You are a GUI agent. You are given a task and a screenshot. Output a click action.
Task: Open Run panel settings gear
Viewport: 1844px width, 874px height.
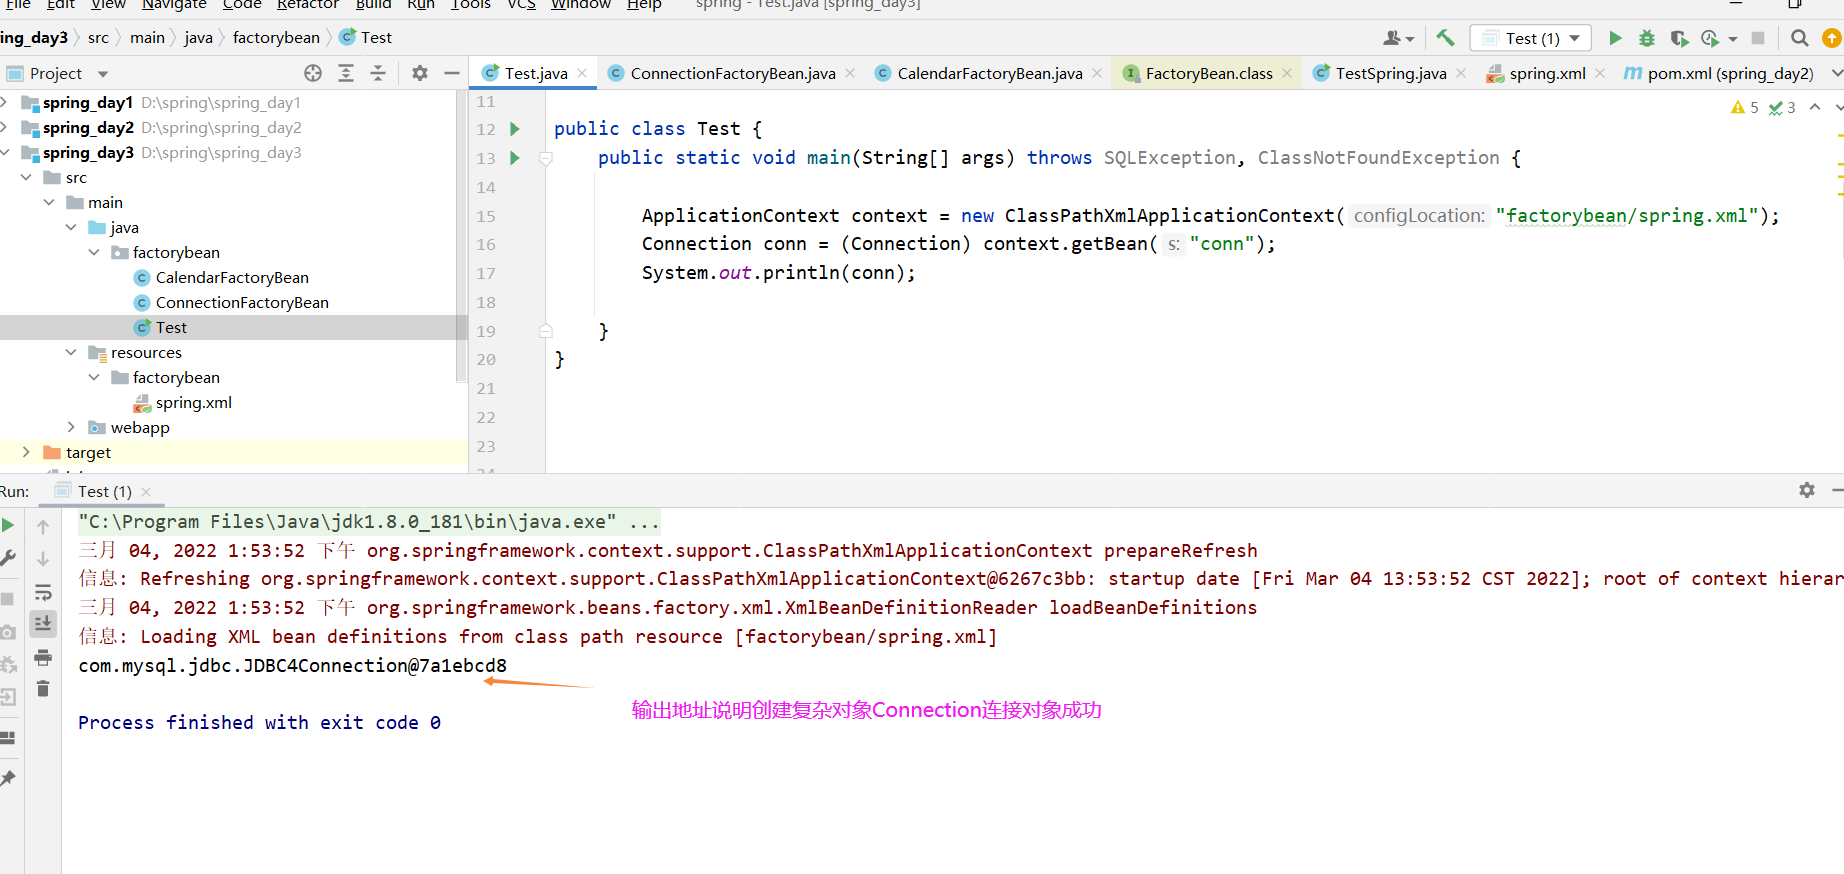[1807, 490]
